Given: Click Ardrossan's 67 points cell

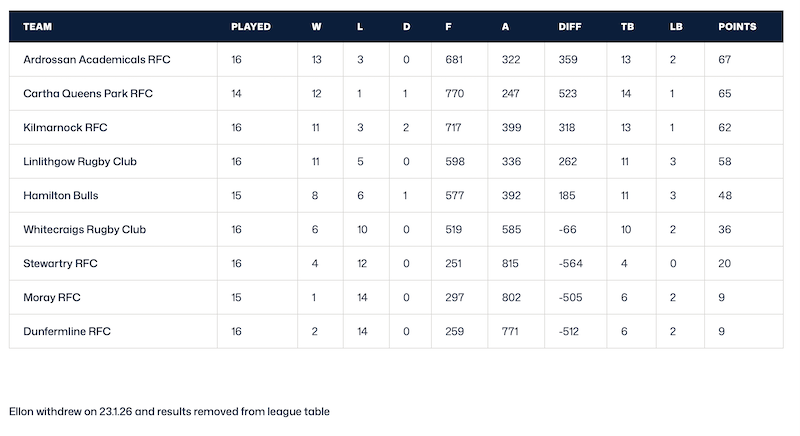Looking at the screenshot, I should click(x=727, y=60).
